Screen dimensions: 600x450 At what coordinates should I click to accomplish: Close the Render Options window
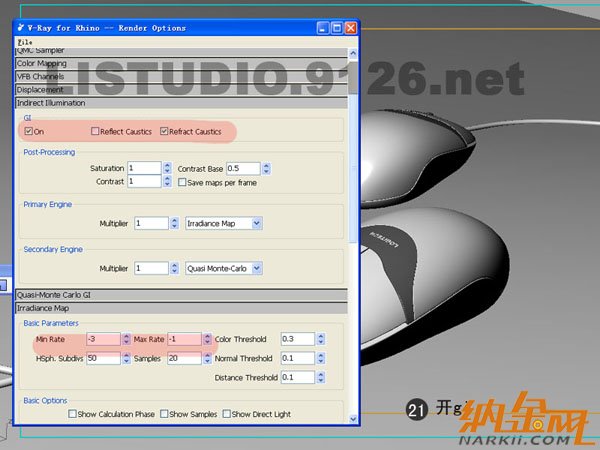tap(351, 28)
